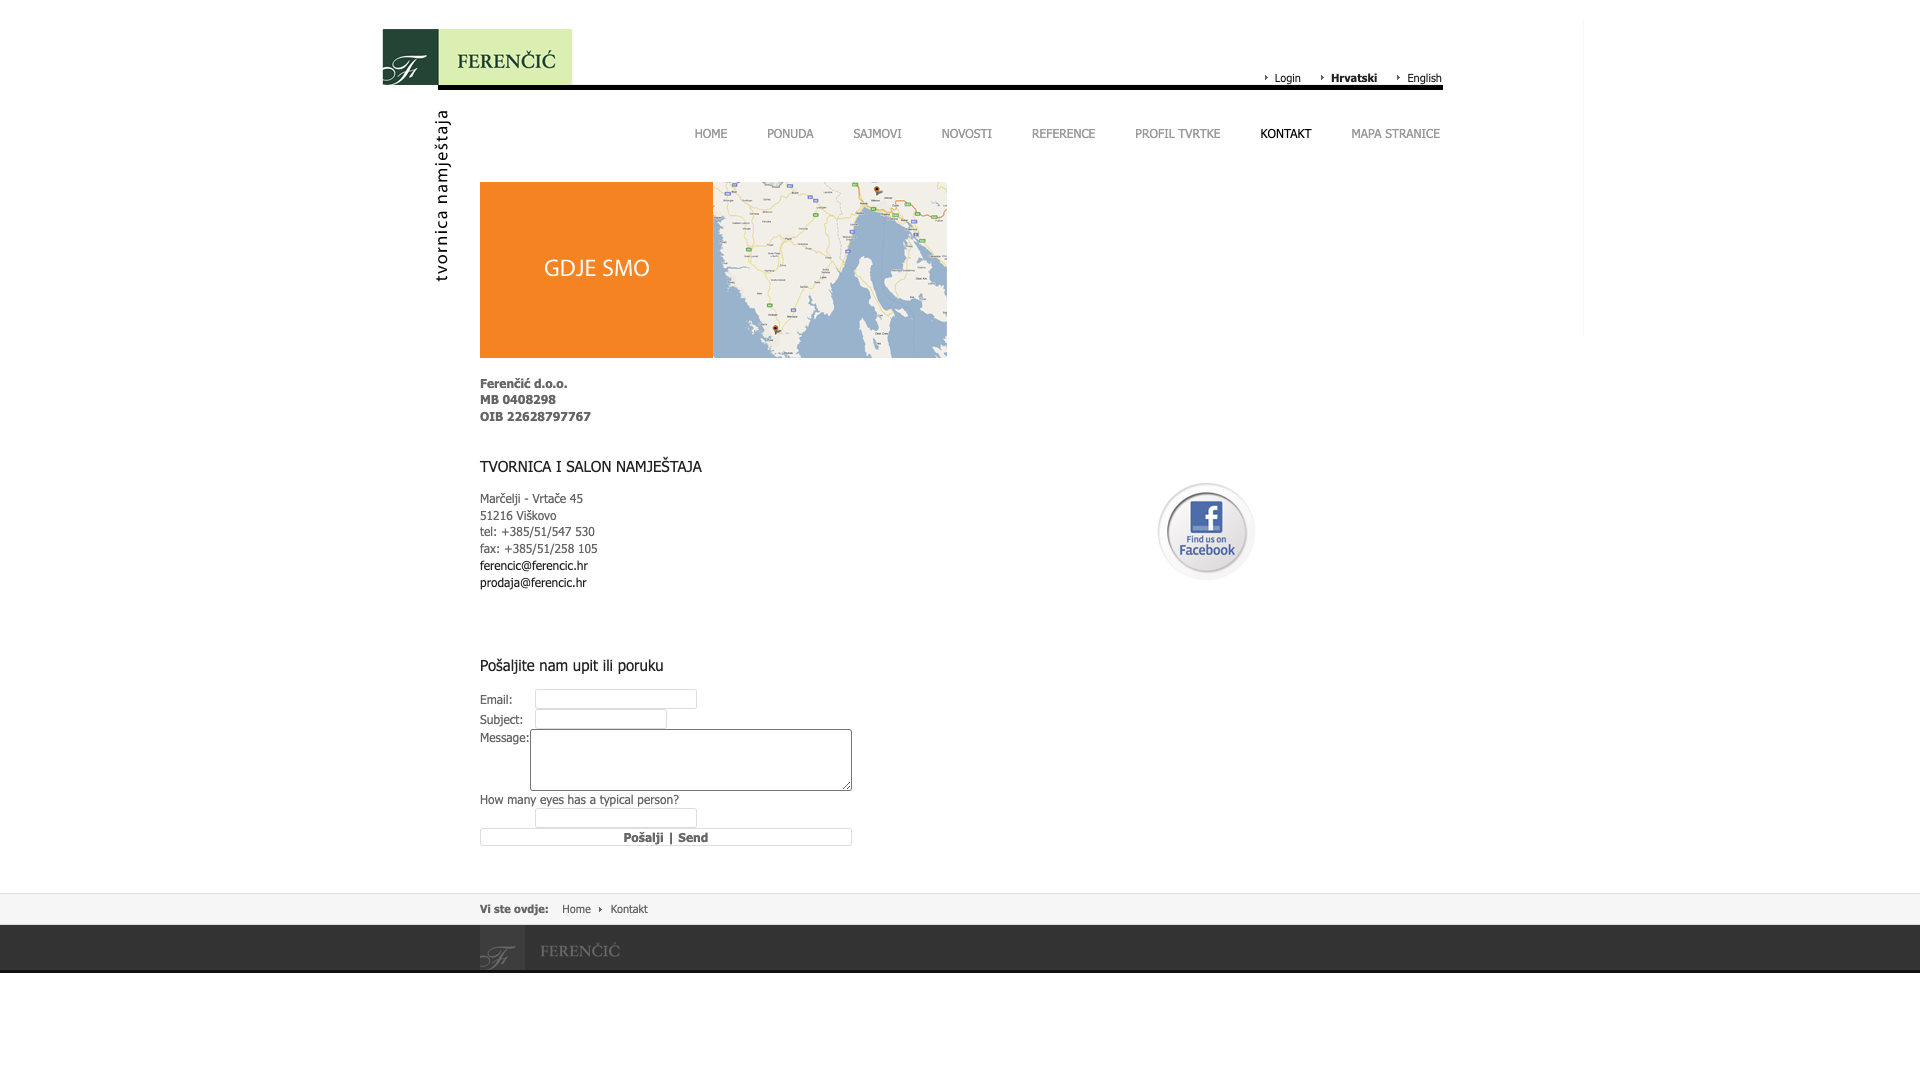Viewport: 1920px width, 1080px height.
Task: Focus the Email input field
Action: tap(615, 699)
